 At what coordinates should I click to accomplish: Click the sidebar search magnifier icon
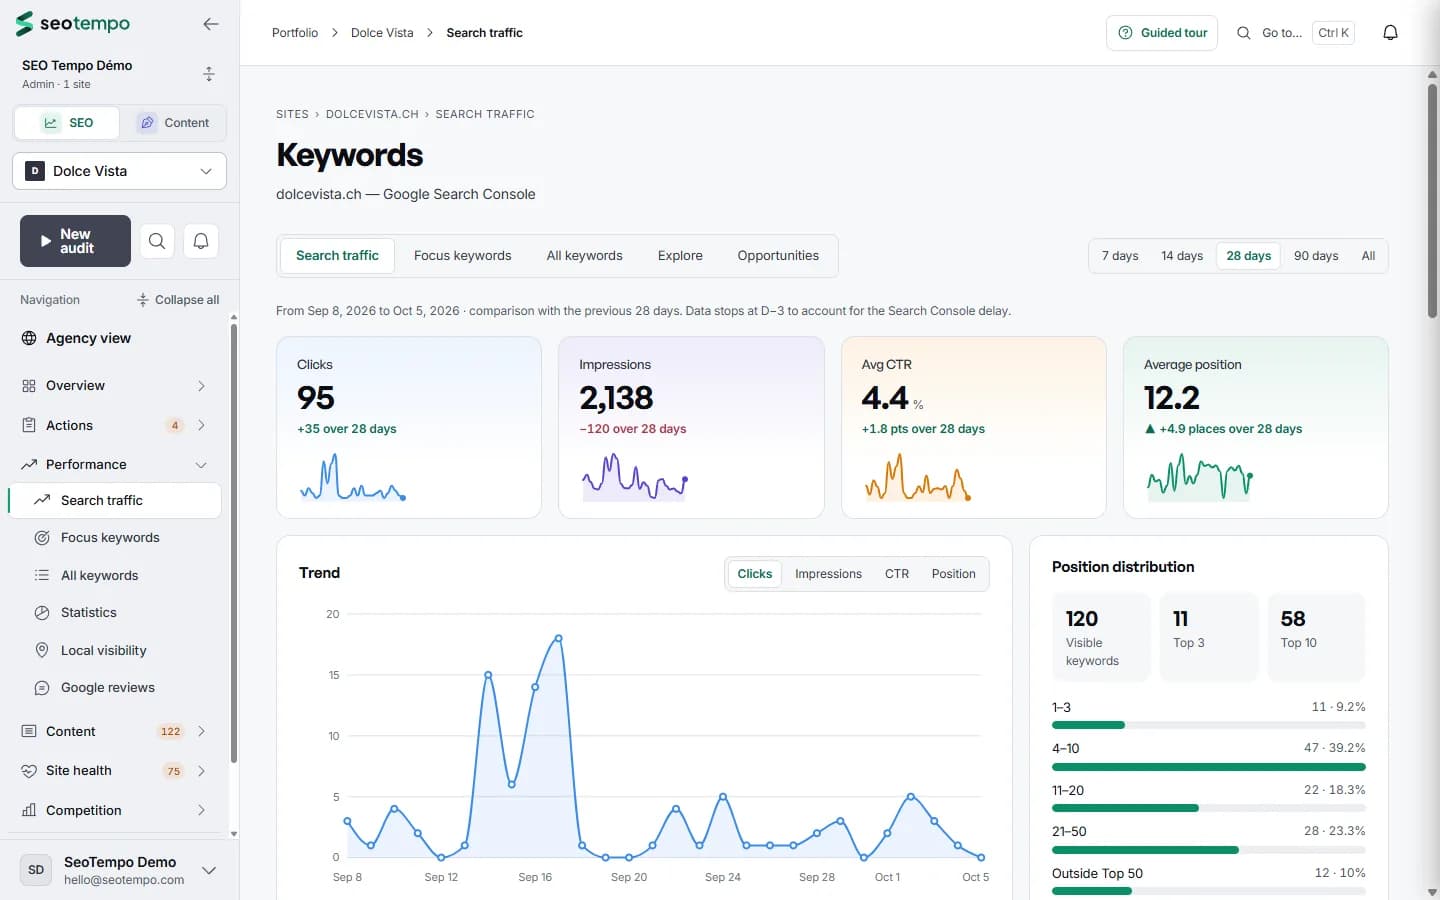pos(157,241)
